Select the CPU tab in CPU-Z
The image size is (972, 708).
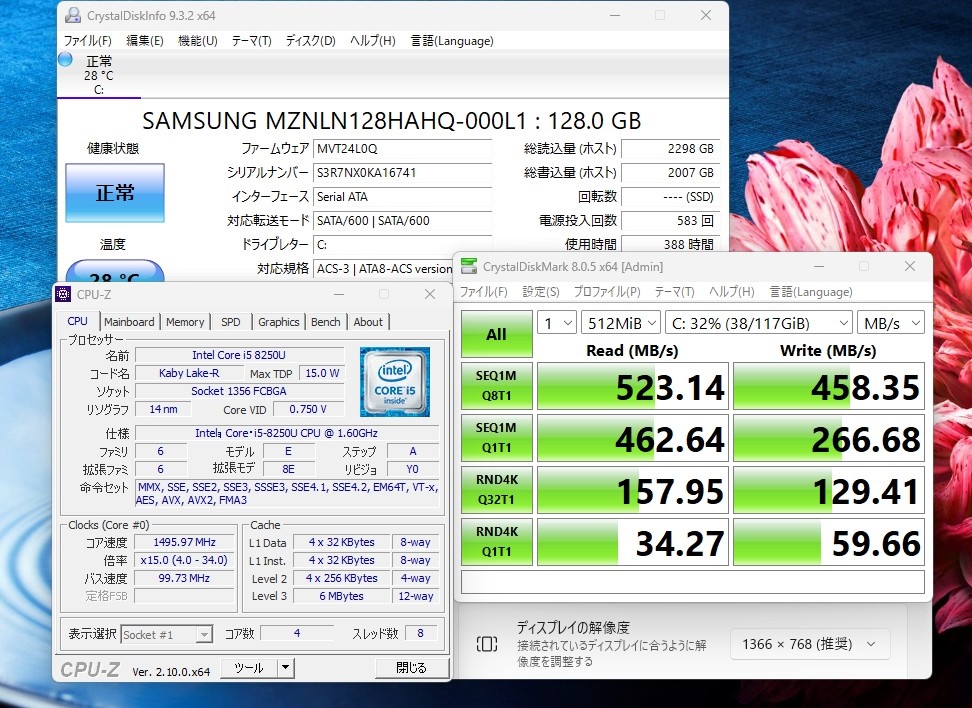[x=77, y=321]
